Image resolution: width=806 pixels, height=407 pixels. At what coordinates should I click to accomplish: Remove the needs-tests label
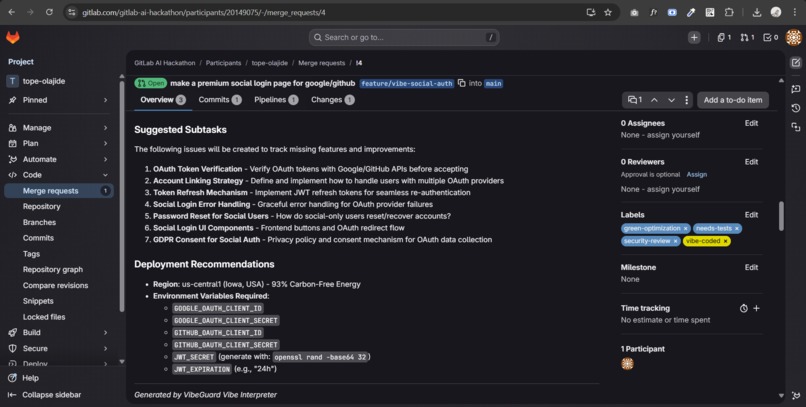pyautogui.click(x=737, y=229)
